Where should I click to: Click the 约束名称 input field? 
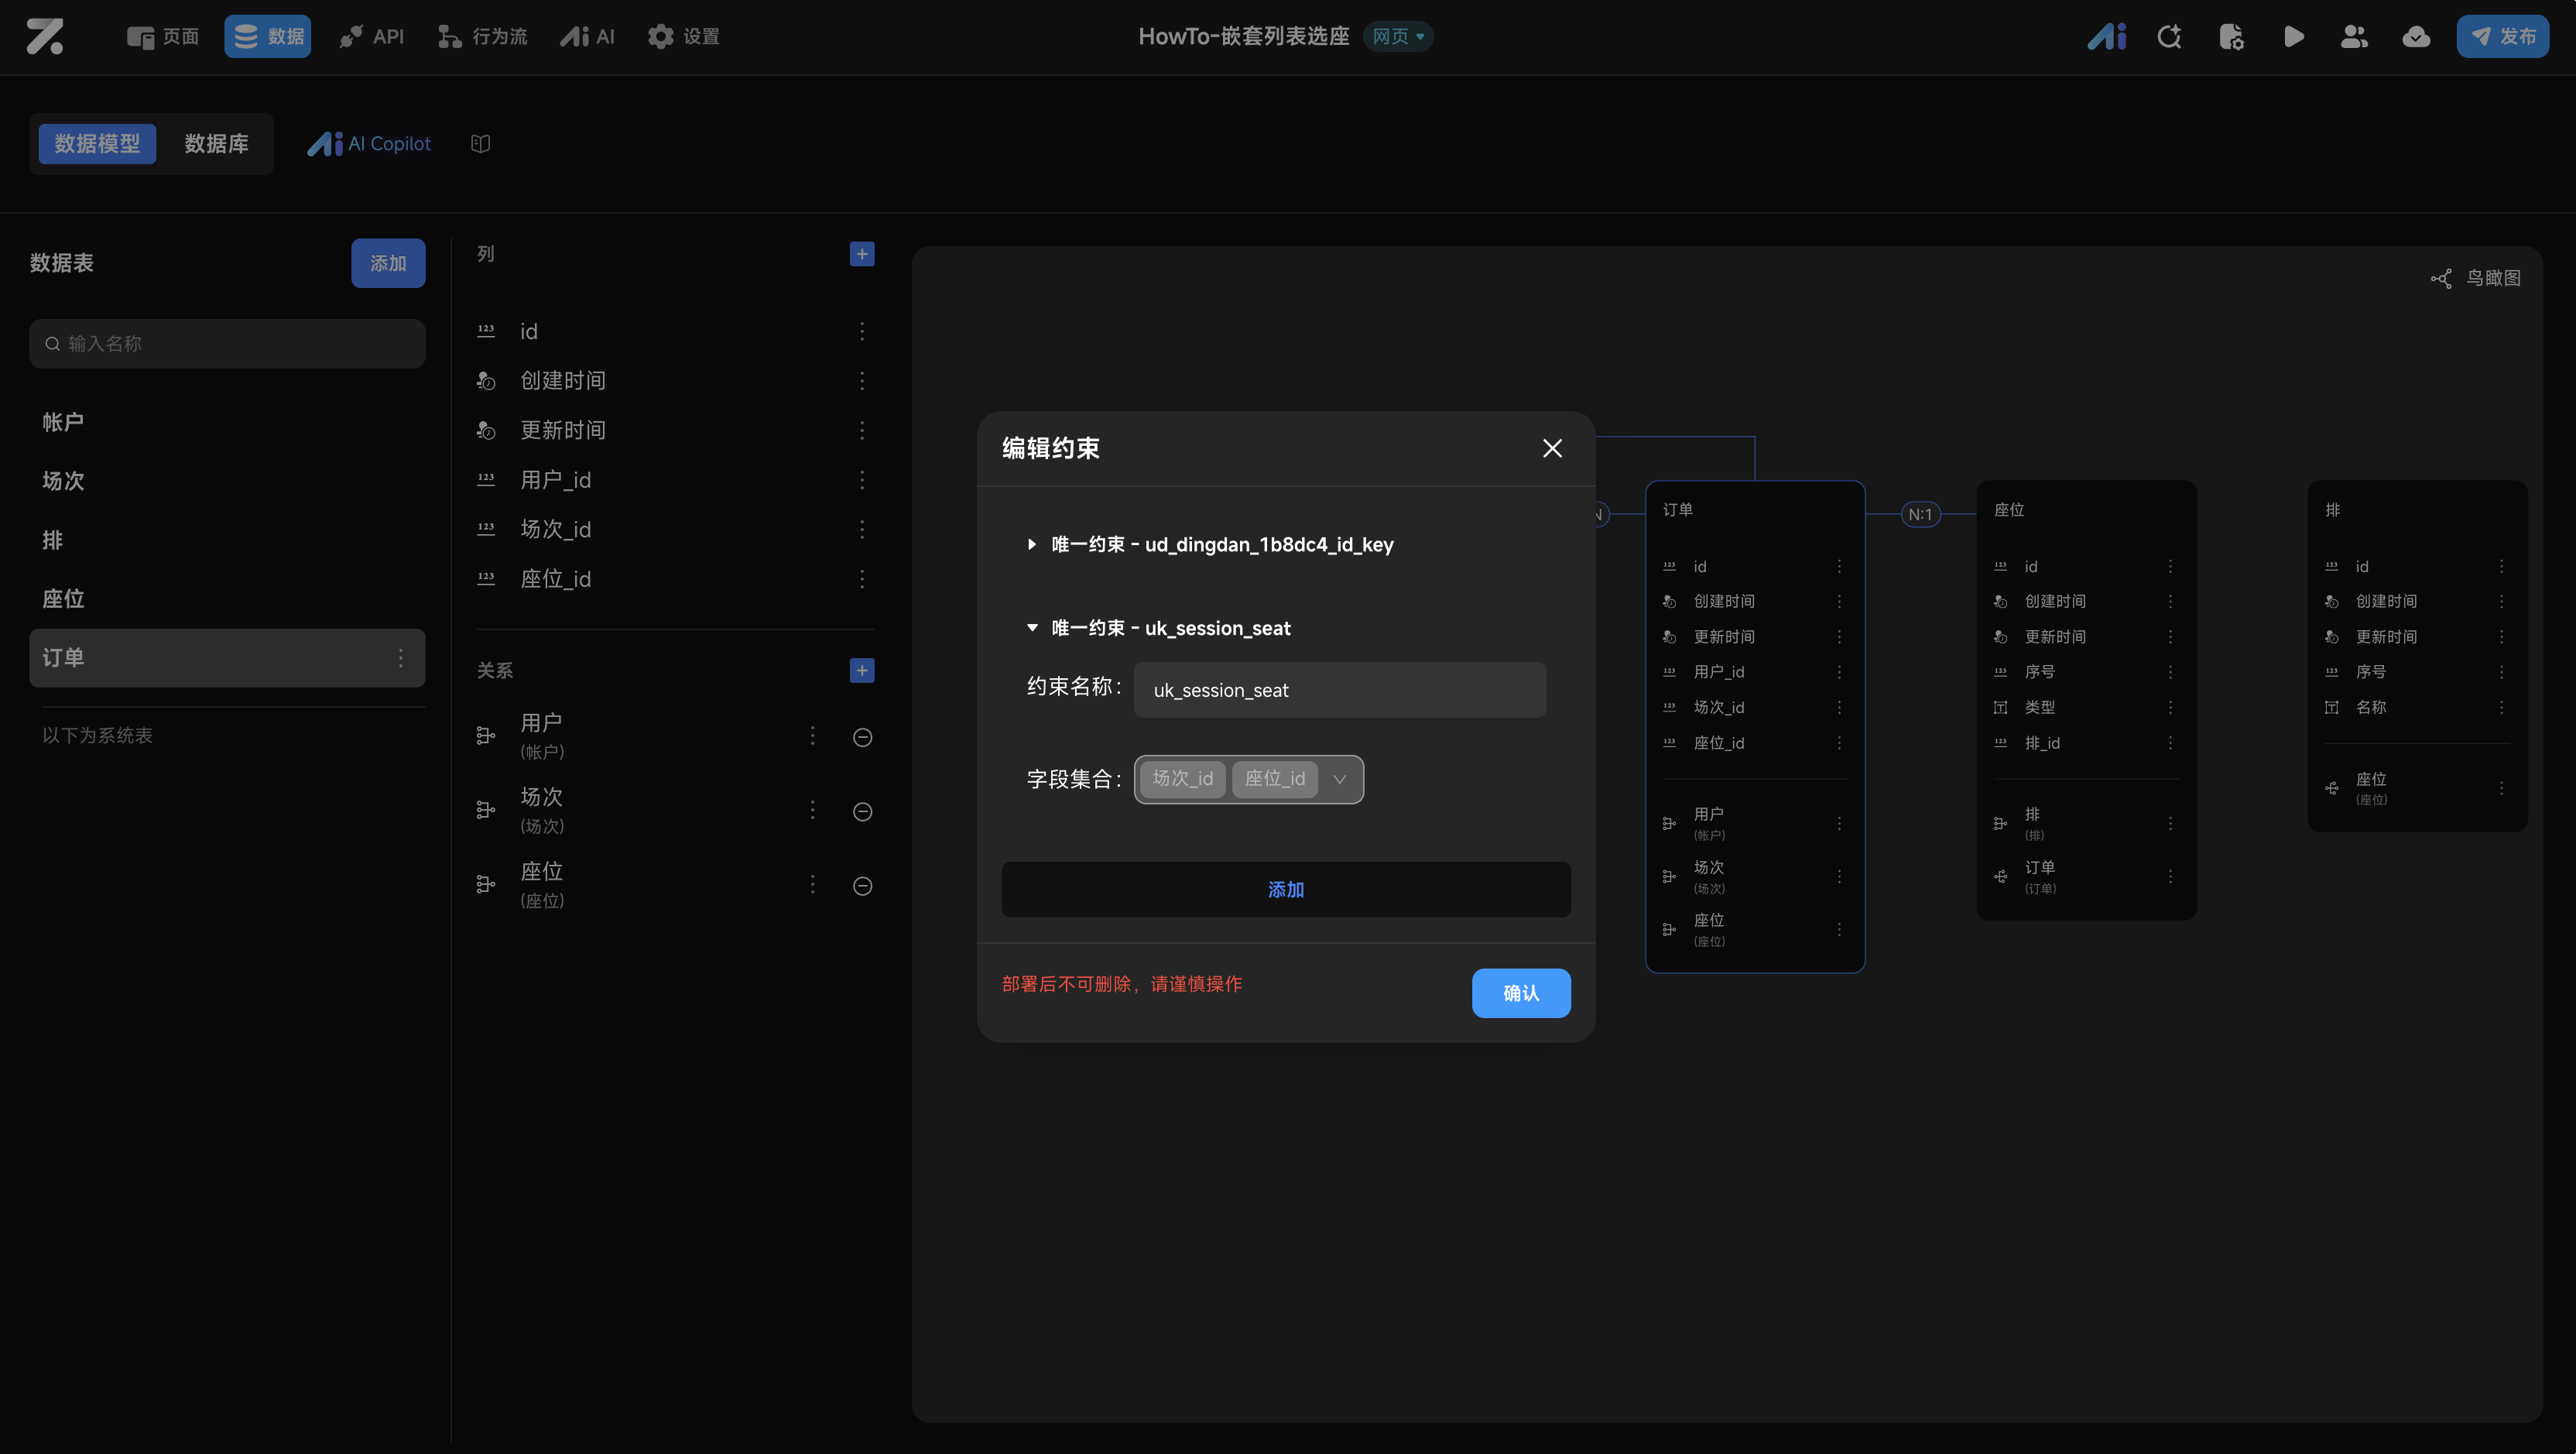(1339, 690)
